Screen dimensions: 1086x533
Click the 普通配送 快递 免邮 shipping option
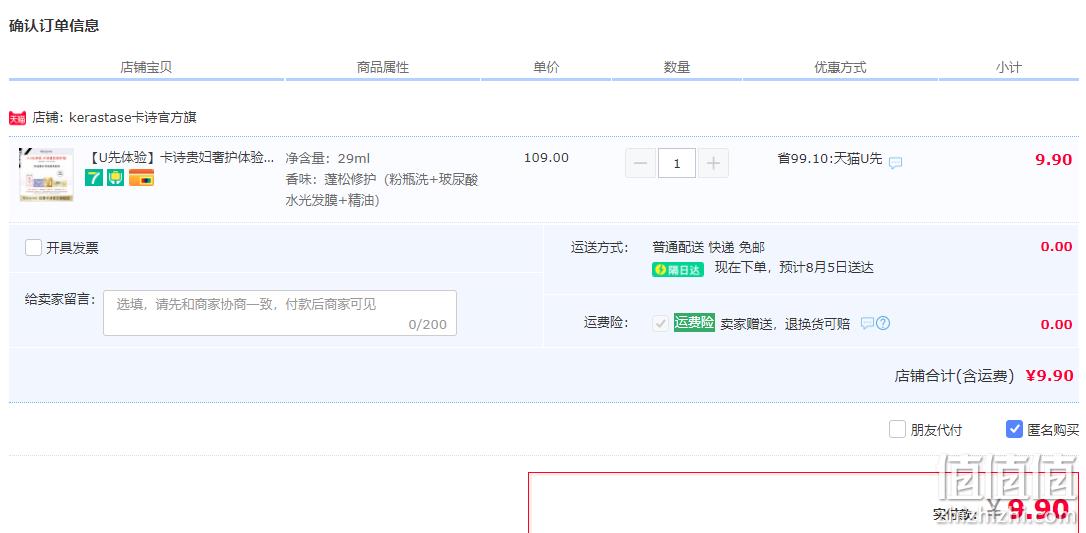(x=709, y=247)
